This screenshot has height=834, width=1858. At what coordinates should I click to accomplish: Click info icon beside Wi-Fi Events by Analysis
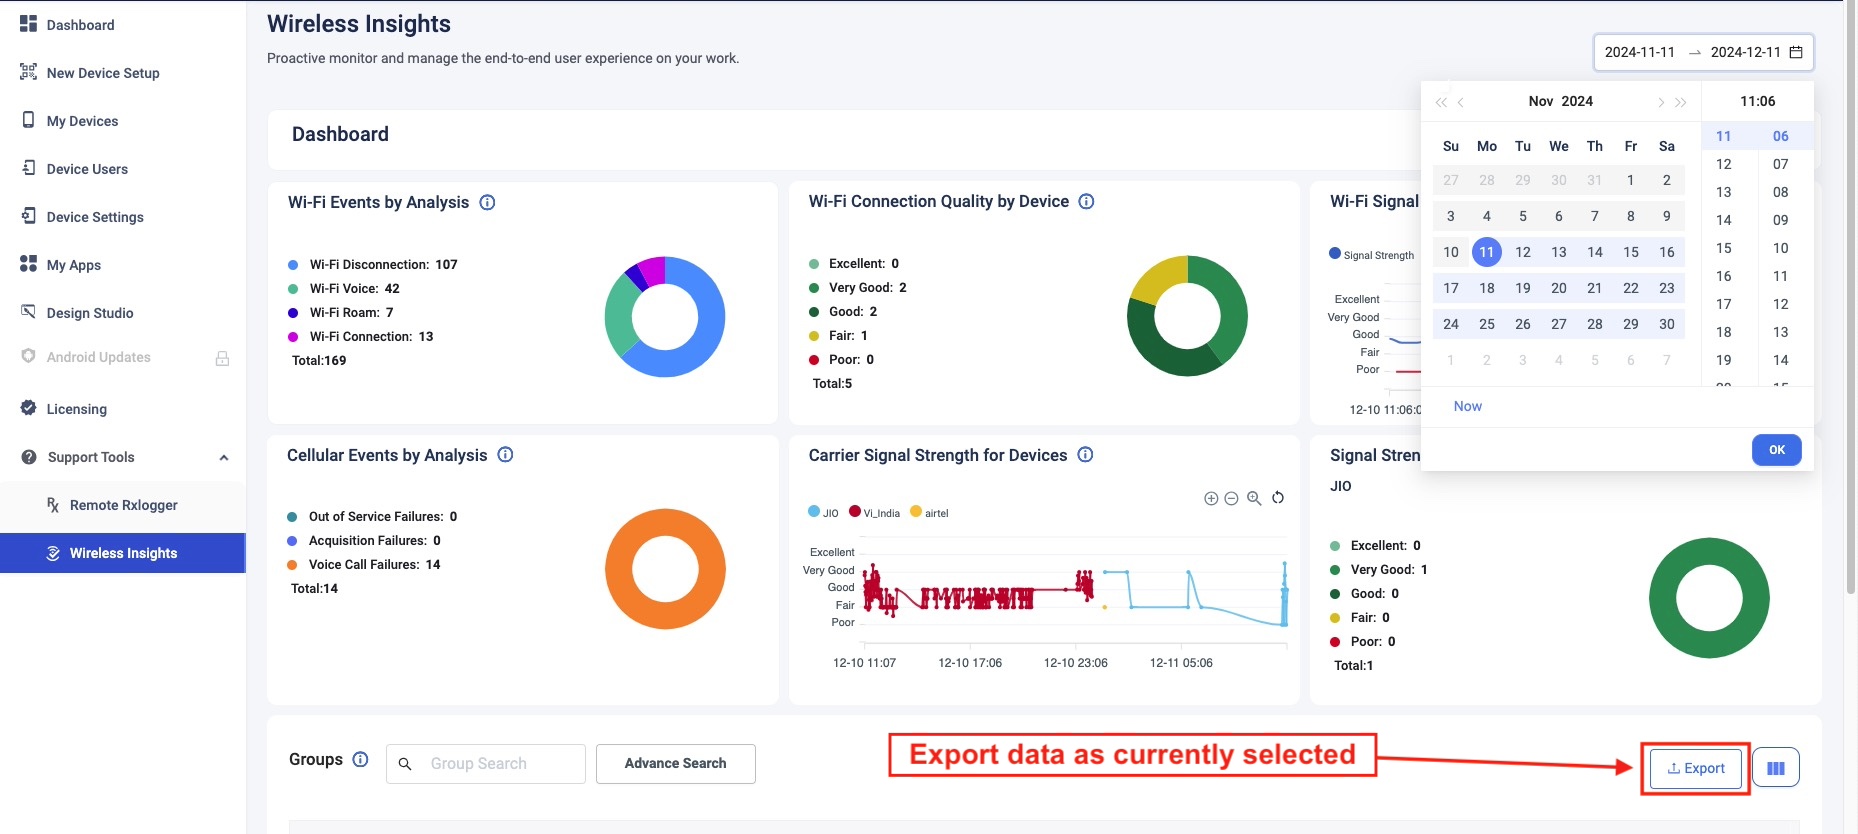487,202
